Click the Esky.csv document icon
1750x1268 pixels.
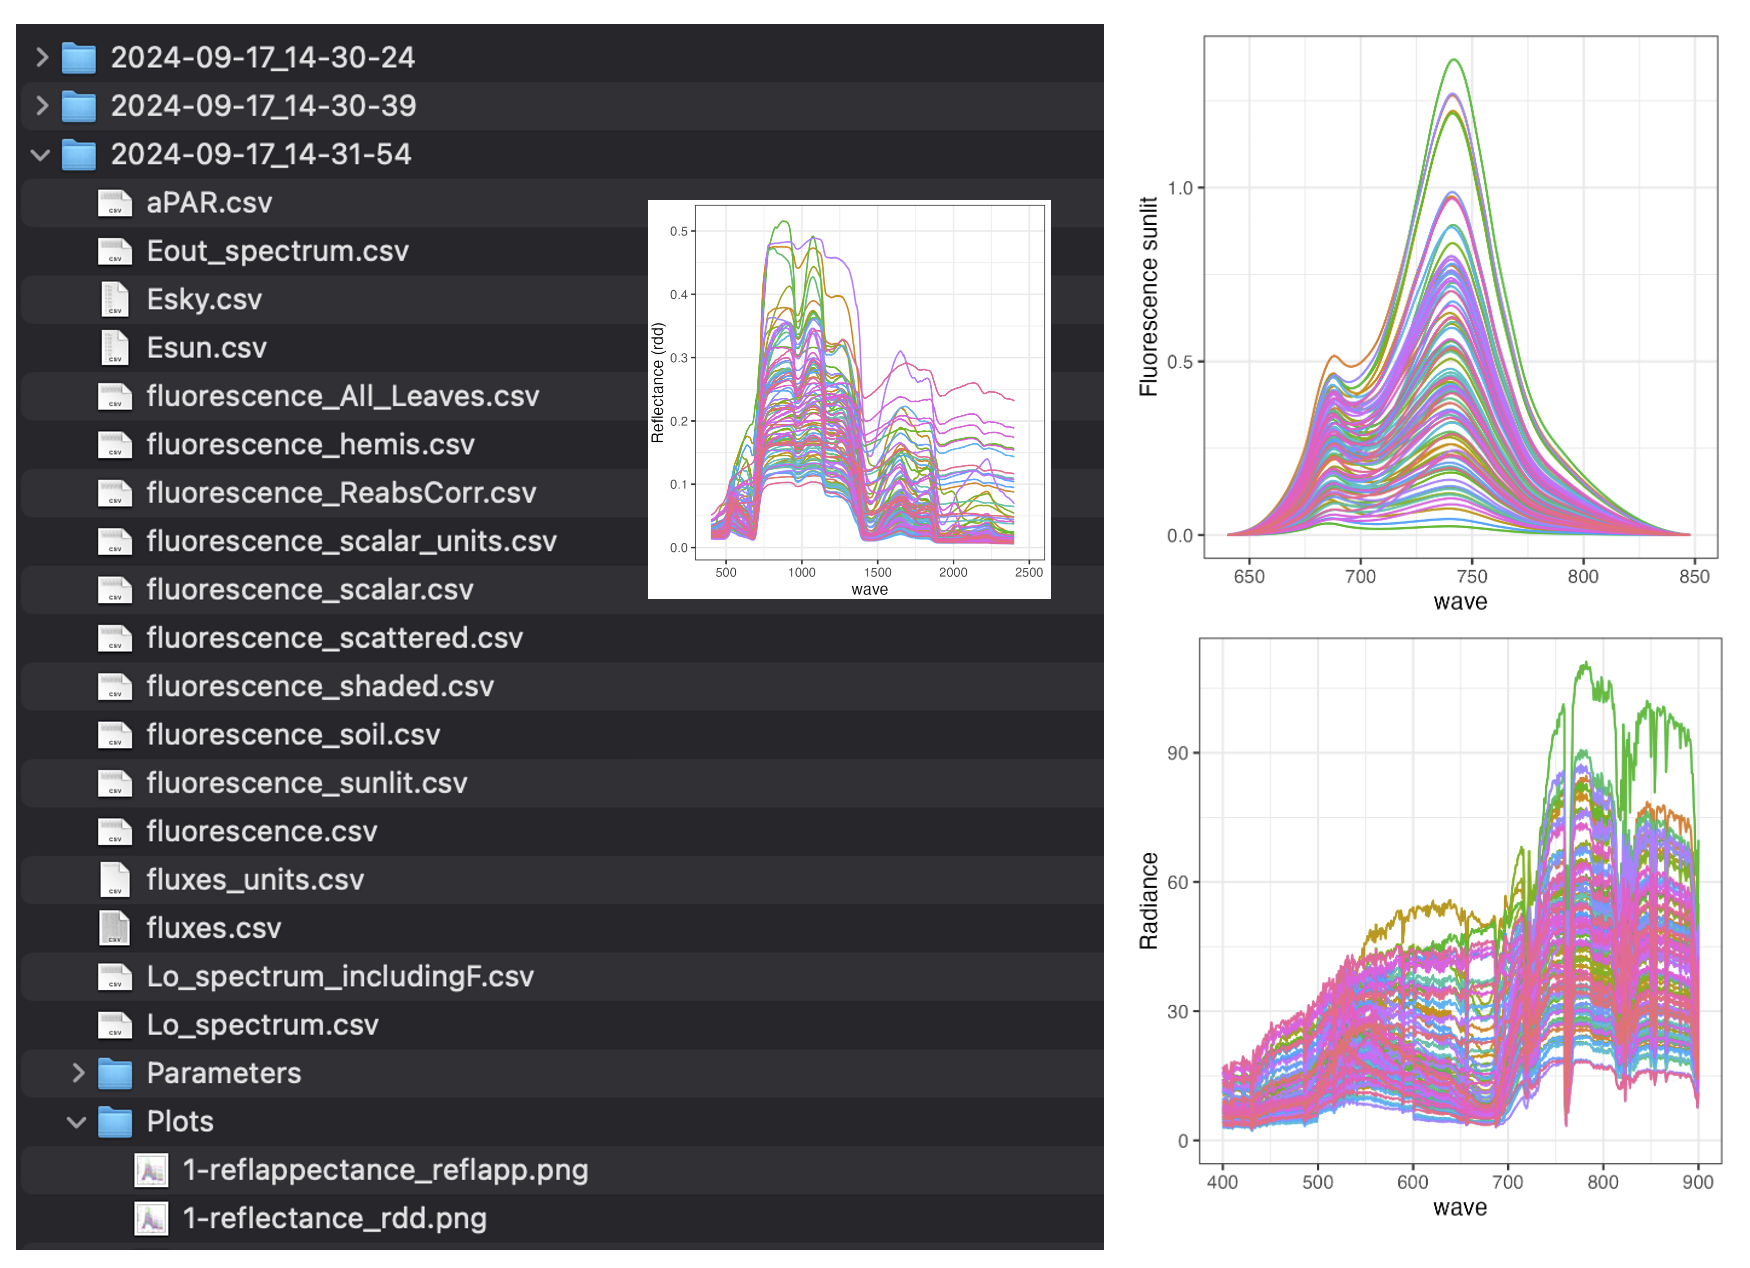115,300
